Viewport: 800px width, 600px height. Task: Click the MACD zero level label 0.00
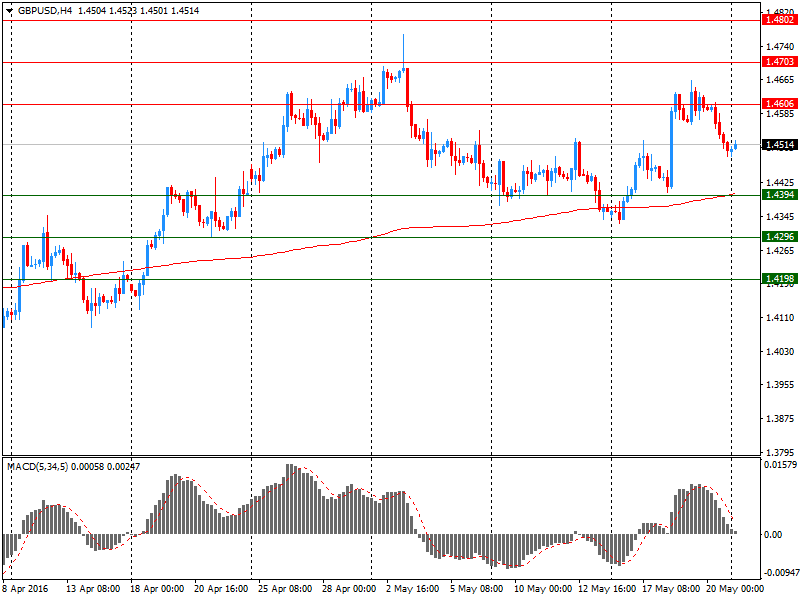pyautogui.click(x=773, y=534)
